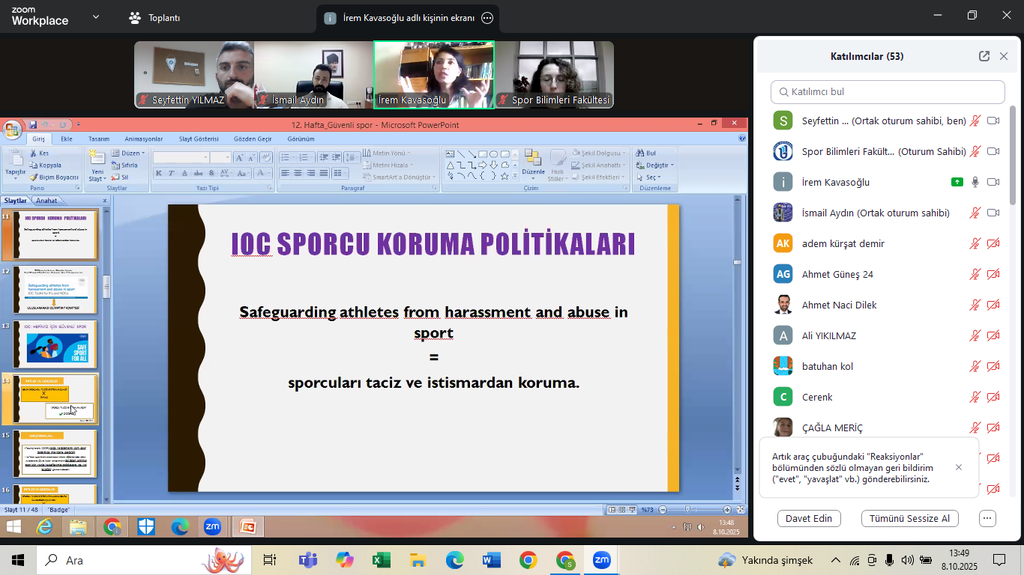1024x575 pixels.
Task: Open Microsoft Teams from the taskbar
Action: 307,560
